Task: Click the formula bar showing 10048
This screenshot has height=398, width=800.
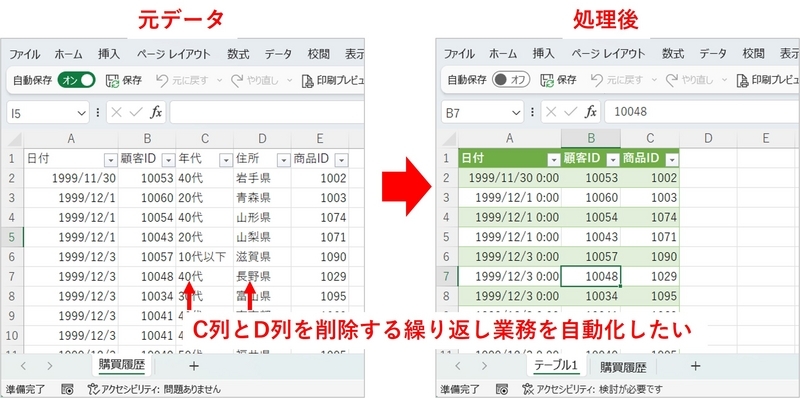Action: click(702, 112)
